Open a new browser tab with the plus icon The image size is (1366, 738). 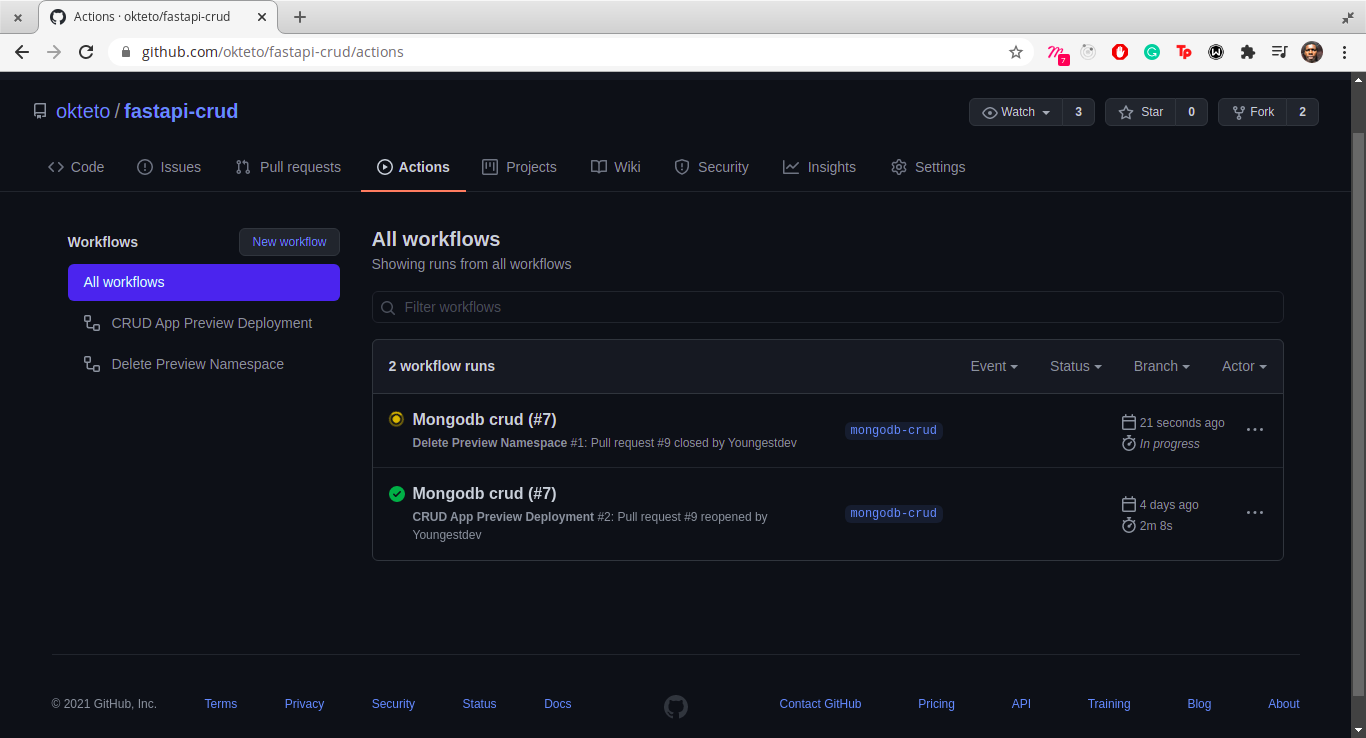pyautogui.click(x=300, y=17)
